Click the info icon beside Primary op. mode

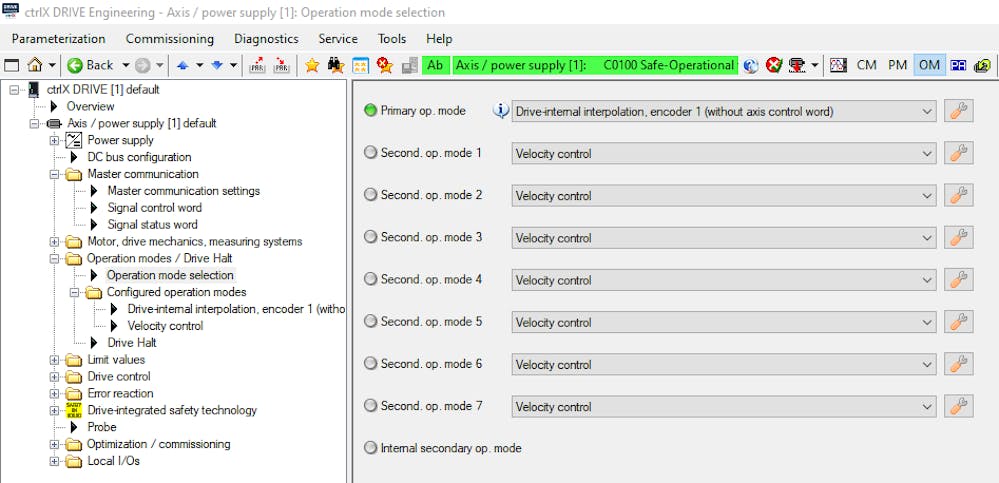(x=501, y=111)
